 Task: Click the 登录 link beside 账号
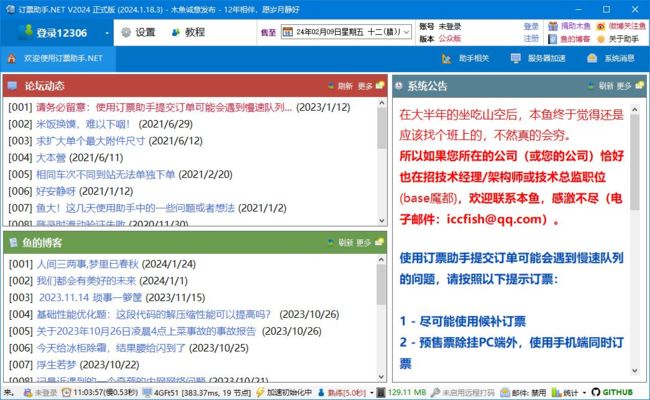(x=531, y=27)
